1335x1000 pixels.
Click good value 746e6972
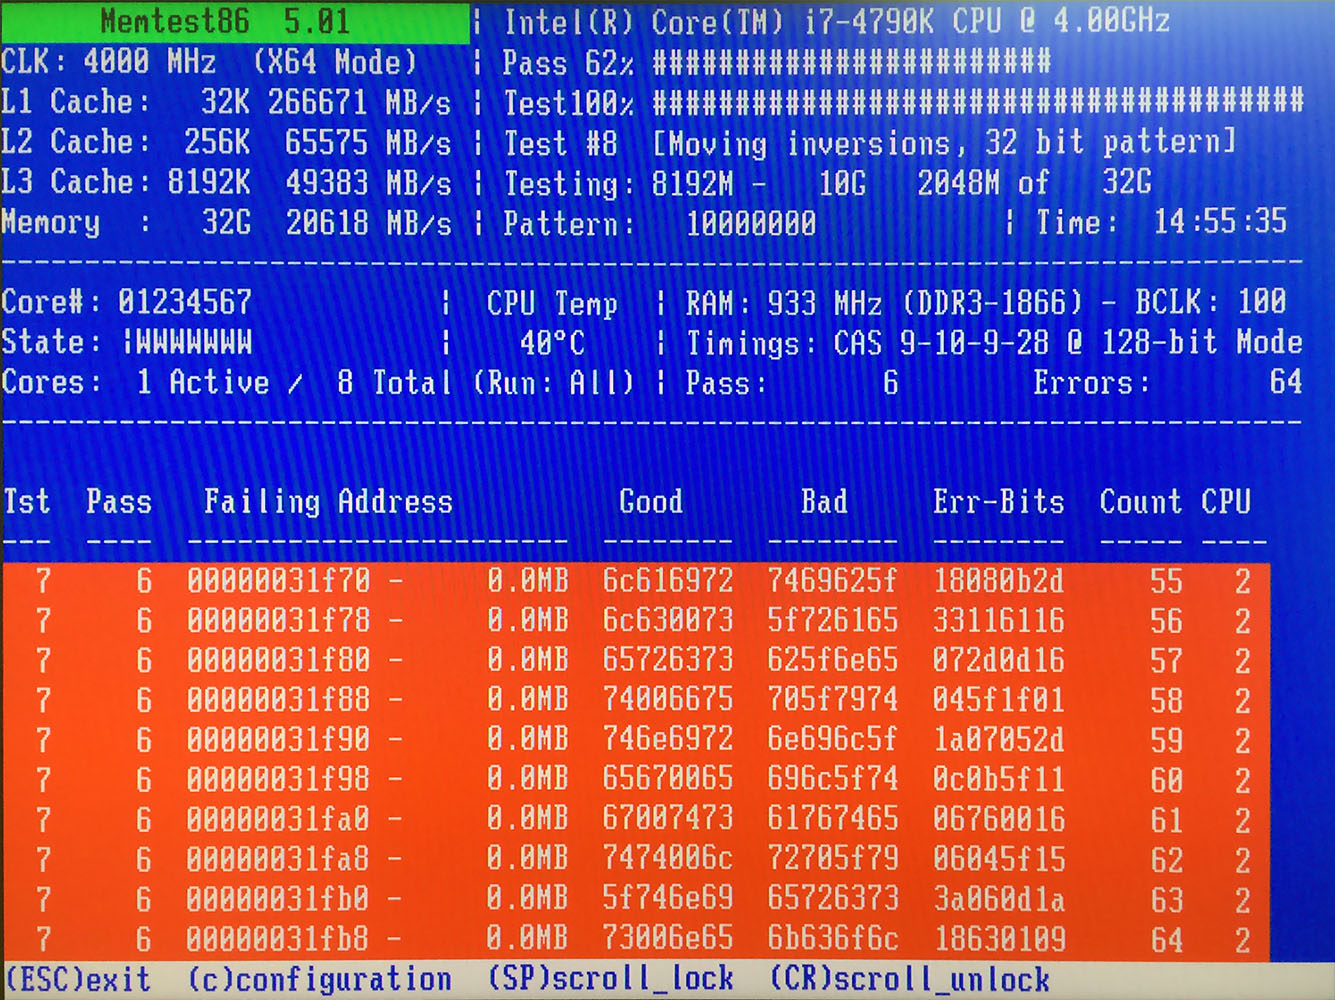pyautogui.click(x=668, y=739)
